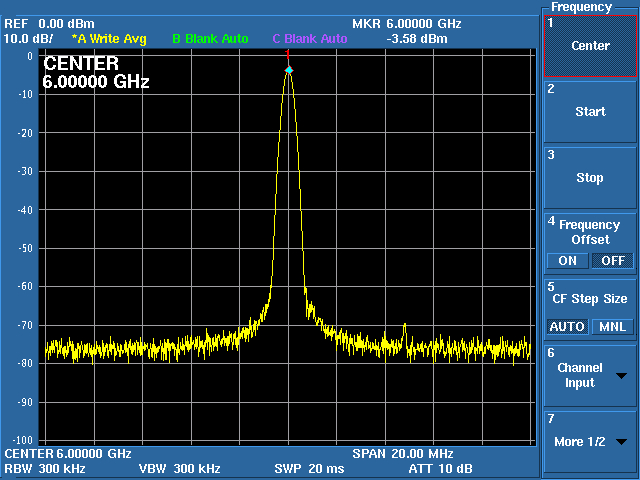Select the Stop frequency softkey
Viewport: 640px width, 480px height.
pyautogui.click(x=589, y=177)
